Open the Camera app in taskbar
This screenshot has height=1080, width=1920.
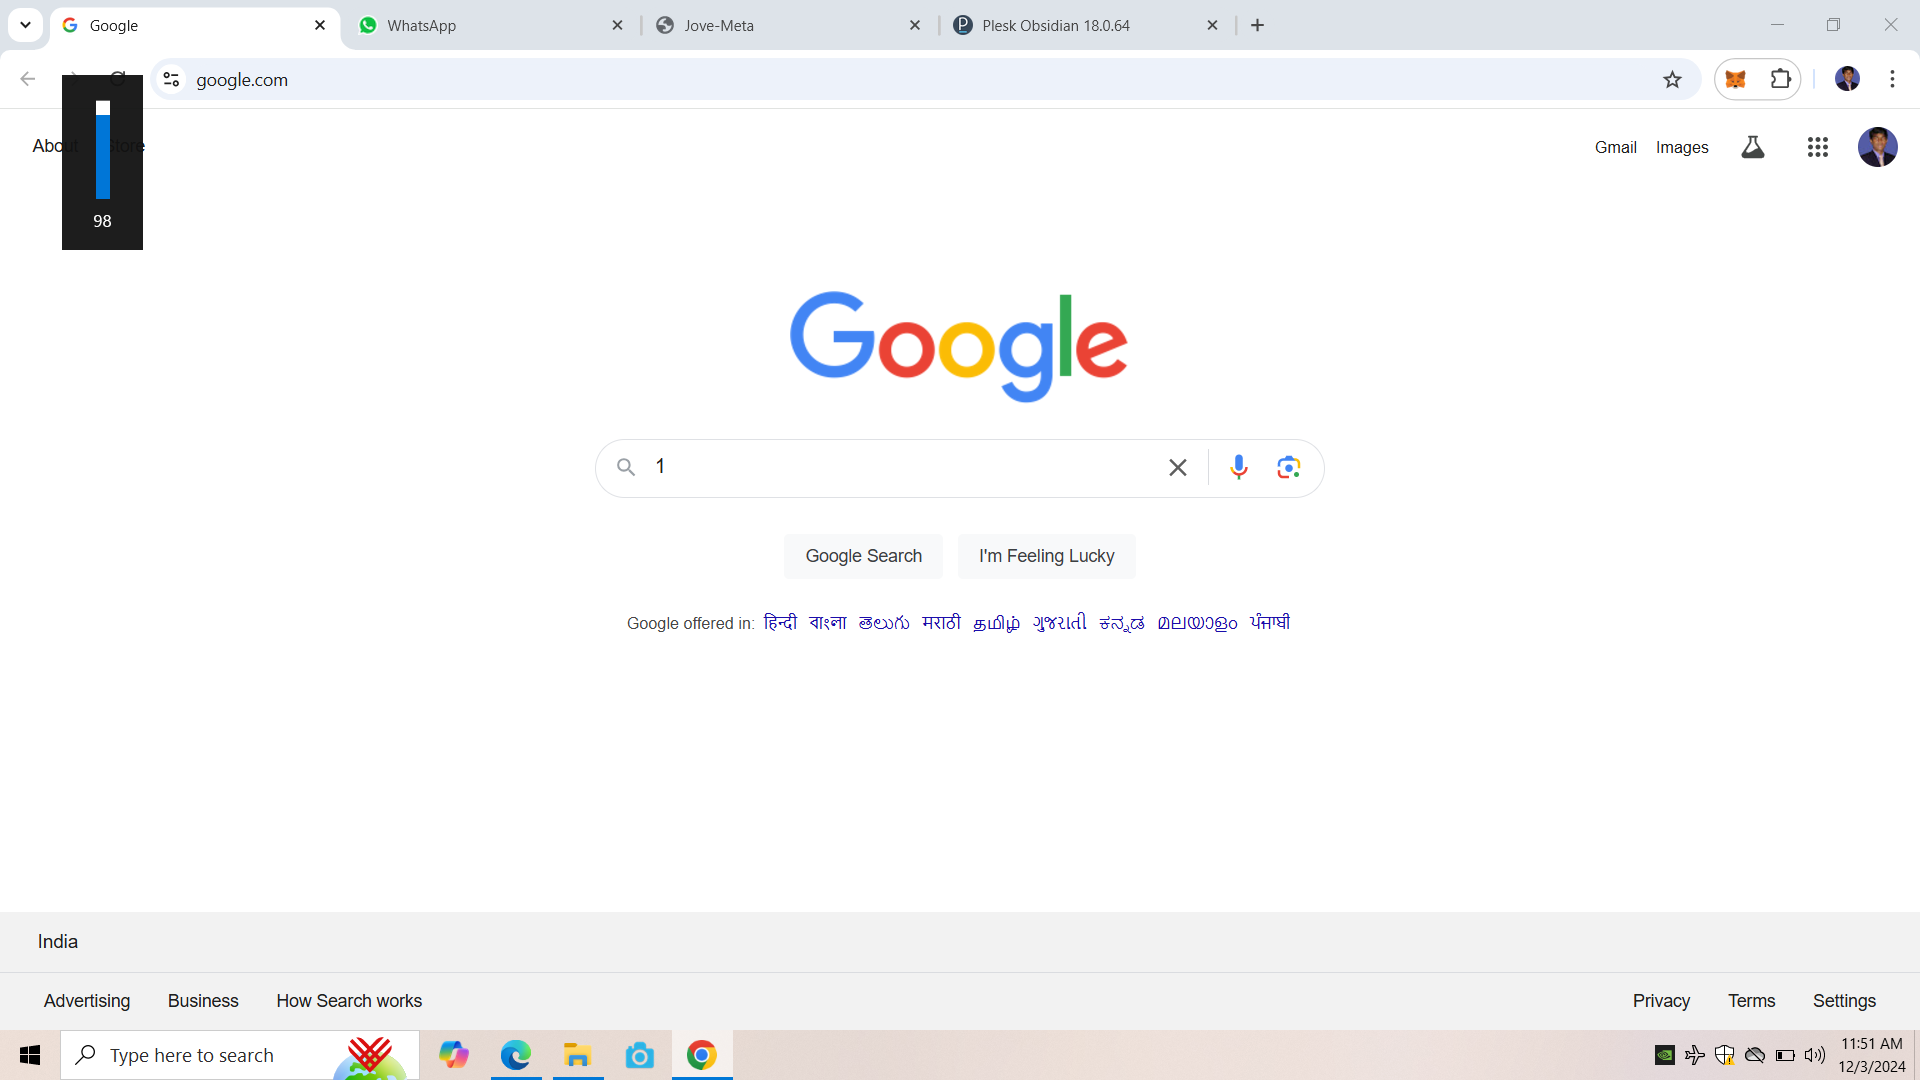click(x=639, y=1055)
